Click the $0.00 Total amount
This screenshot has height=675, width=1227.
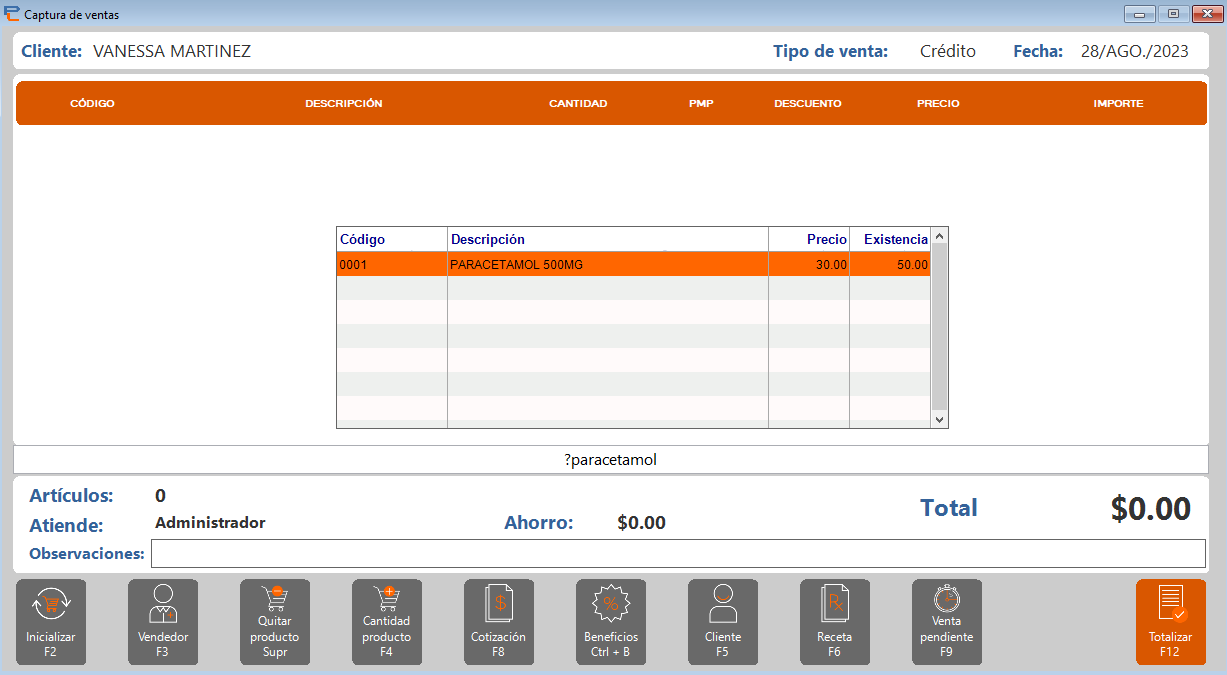coord(1151,508)
